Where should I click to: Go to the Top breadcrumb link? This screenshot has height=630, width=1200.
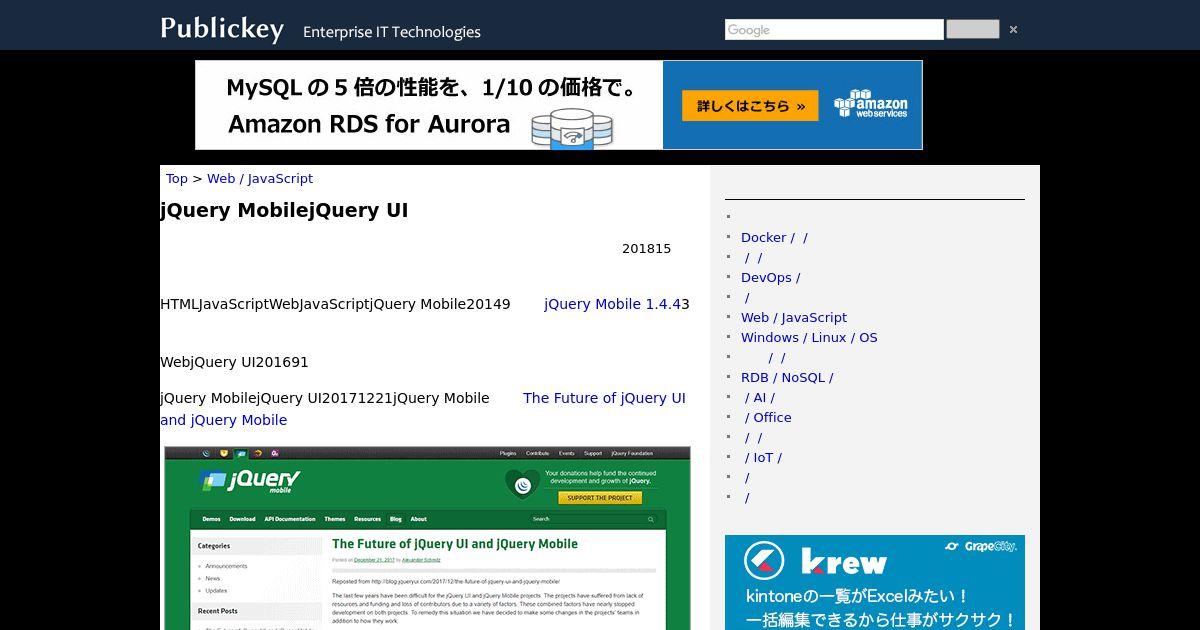[x=177, y=179]
